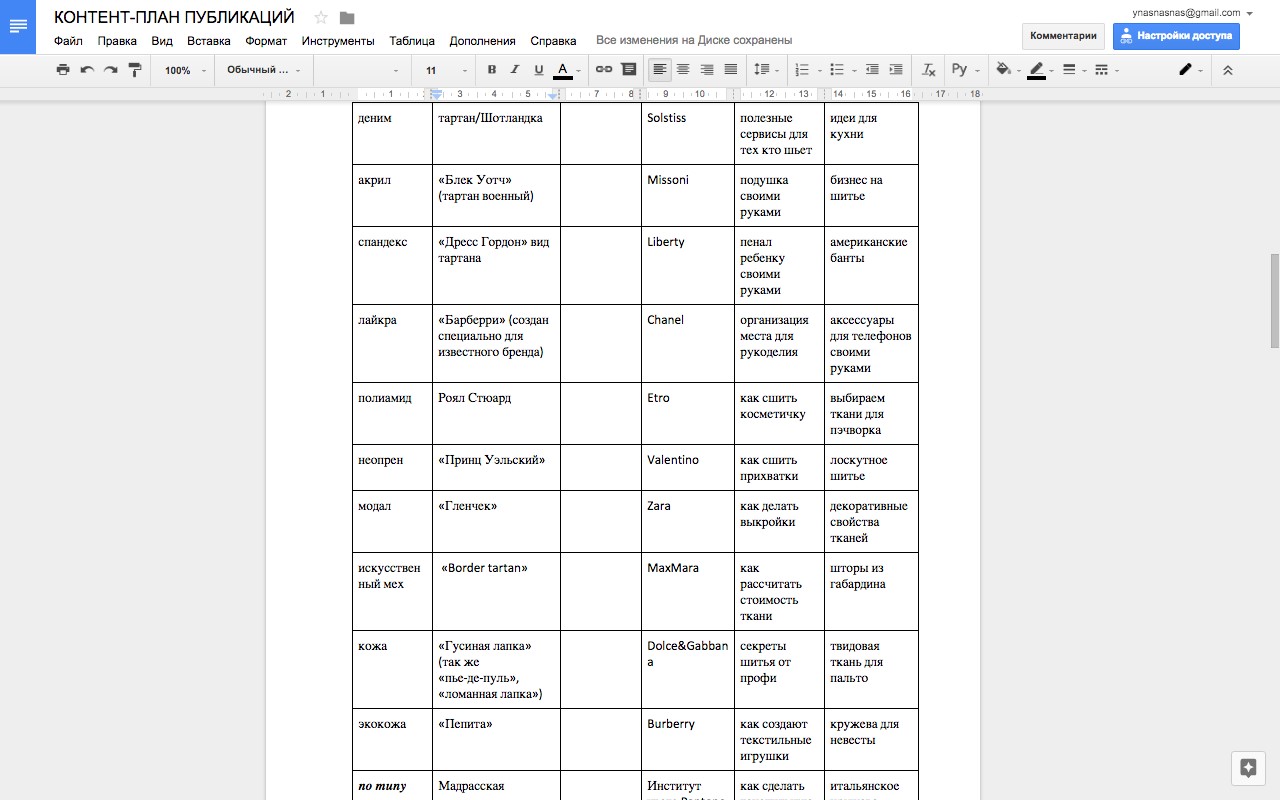Open the text color picker
The height and width of the screenshot is (800, 1280).
click(566, 70)
